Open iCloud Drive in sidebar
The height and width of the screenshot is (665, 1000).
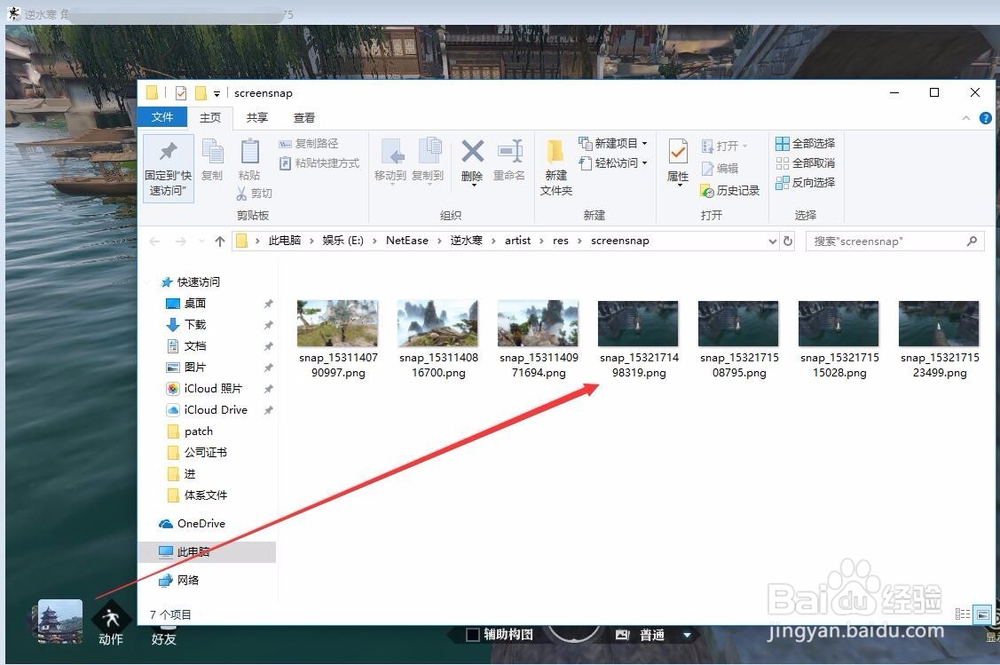[x=207, y=410]
